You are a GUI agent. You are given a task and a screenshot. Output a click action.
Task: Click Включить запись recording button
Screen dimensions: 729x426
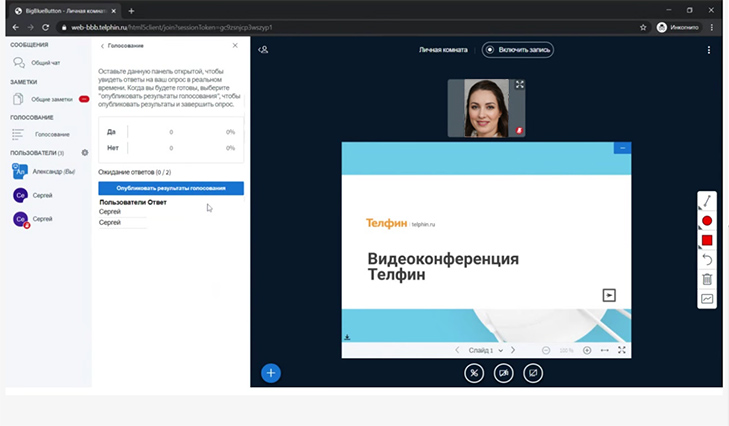pyautogui.click(x=517, y=50)
